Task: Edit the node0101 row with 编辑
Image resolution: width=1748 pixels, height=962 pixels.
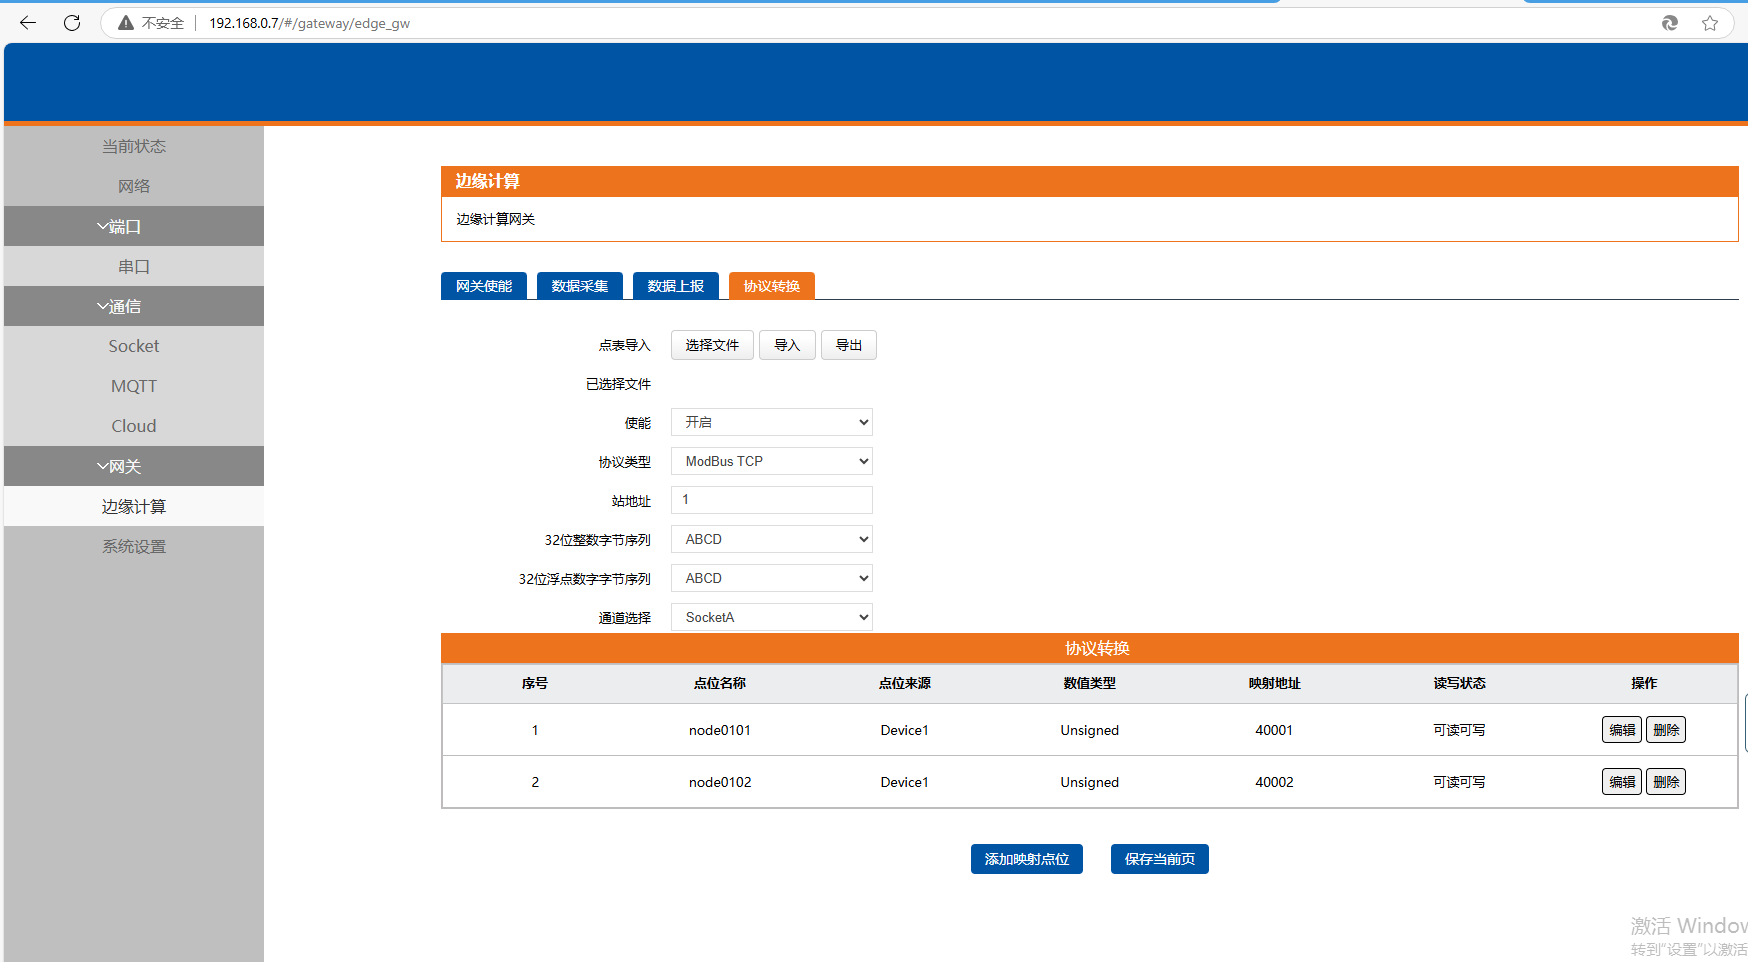Action: click(x=1621, y=730)
